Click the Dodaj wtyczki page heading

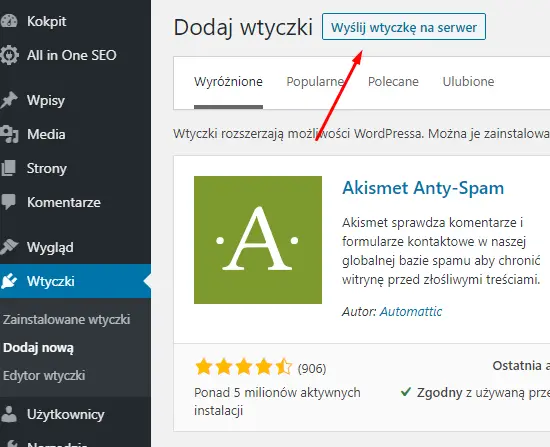click(243, 27)
